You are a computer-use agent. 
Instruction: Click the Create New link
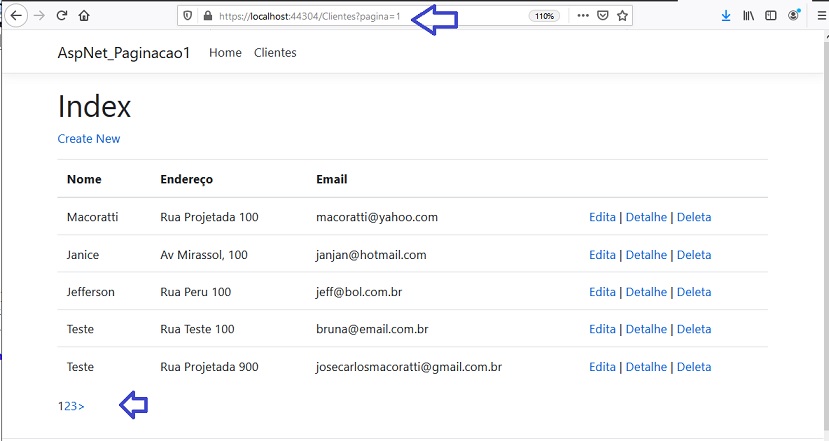89,139
